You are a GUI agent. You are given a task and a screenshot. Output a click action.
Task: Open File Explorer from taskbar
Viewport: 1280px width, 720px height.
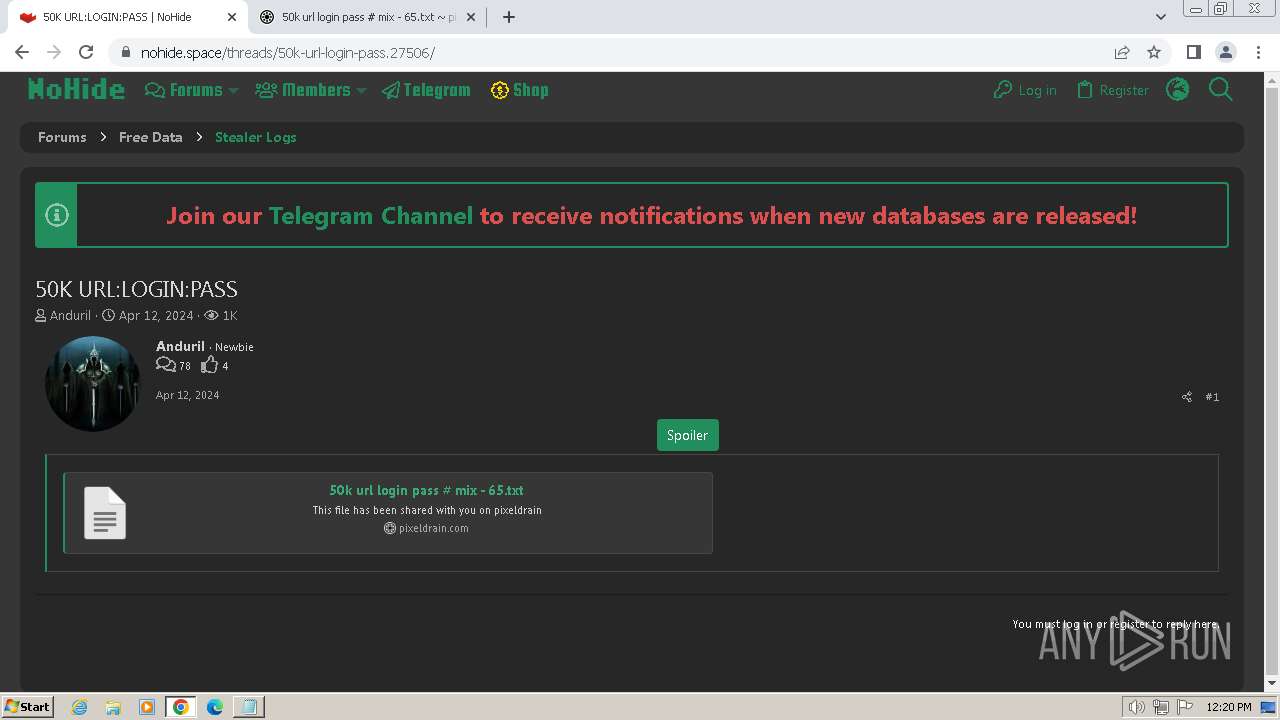[113, 707]
